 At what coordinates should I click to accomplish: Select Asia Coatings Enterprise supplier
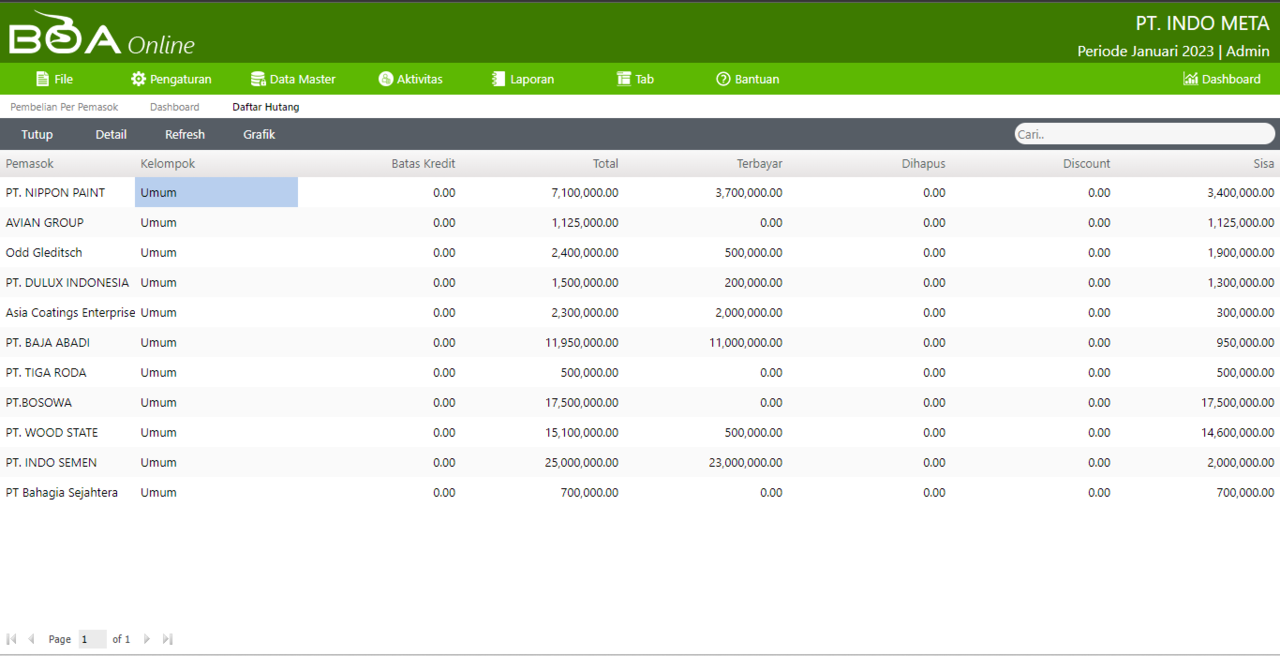[x=70, y=312]
